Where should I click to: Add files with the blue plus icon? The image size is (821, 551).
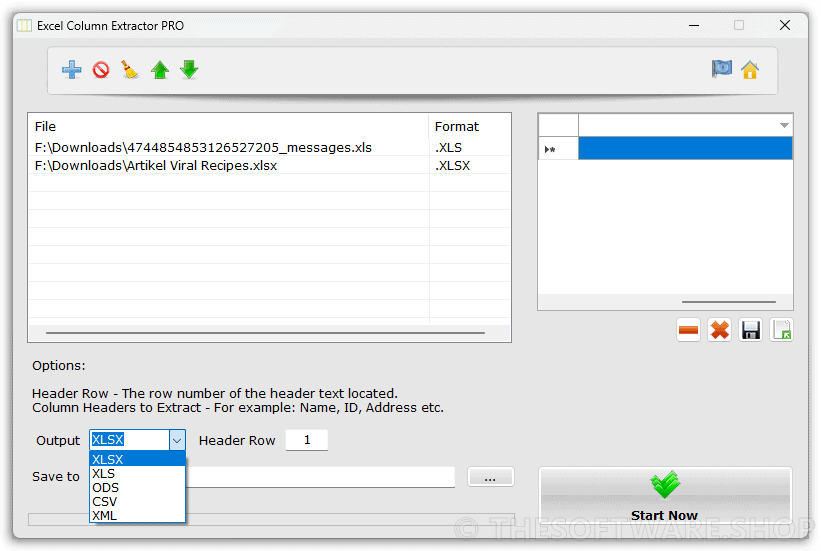(x=72, y=70)
